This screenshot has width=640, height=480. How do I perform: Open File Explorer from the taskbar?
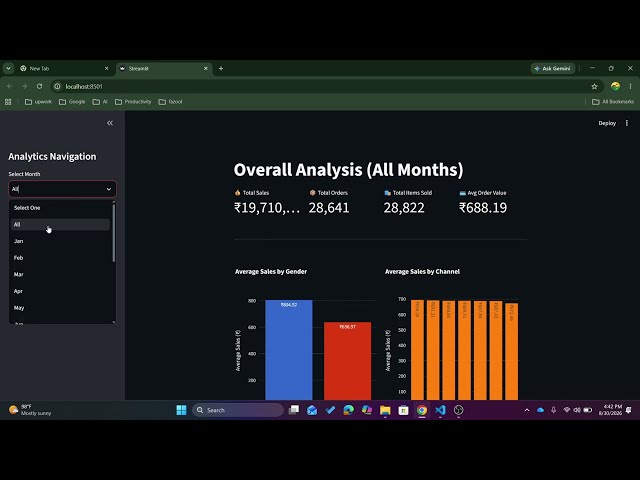point(385,410)
